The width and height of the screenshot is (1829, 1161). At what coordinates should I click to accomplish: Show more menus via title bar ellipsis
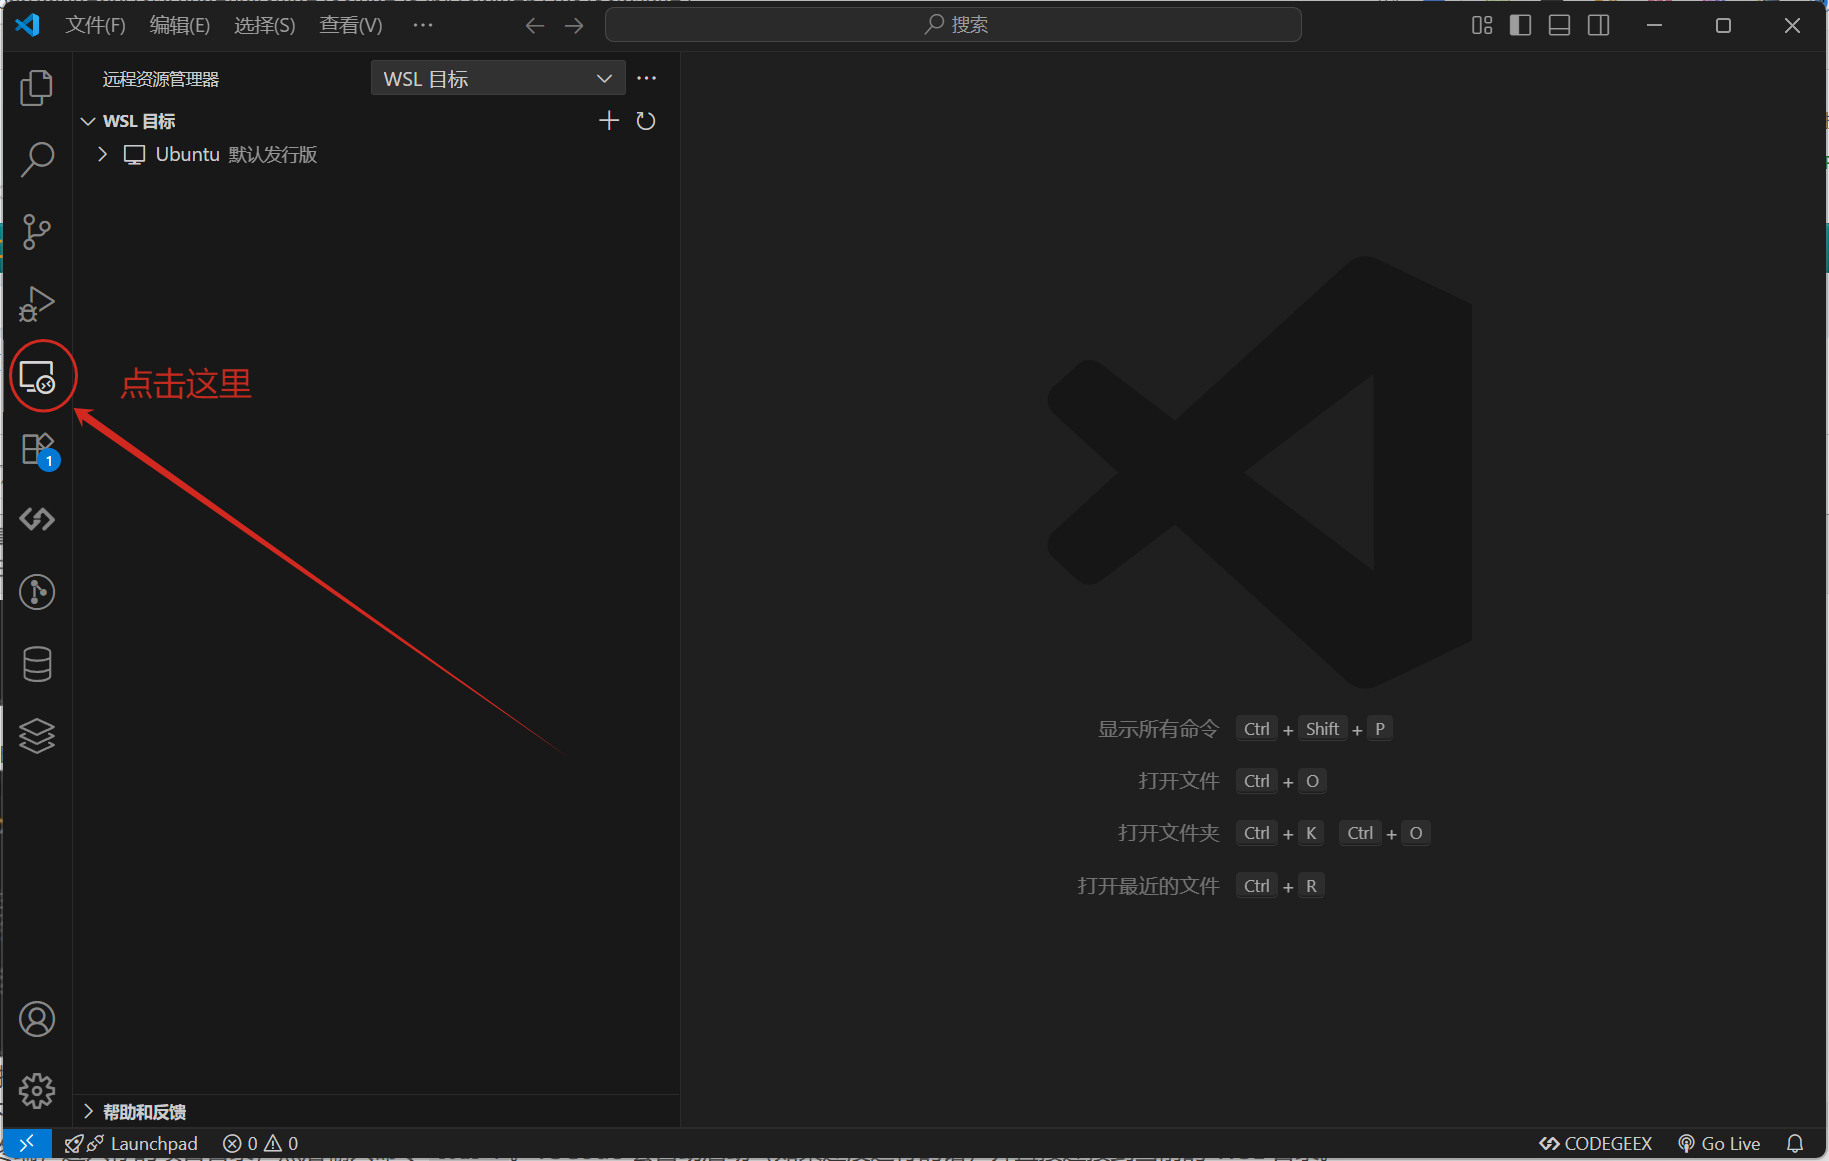[x=423, y=25]
